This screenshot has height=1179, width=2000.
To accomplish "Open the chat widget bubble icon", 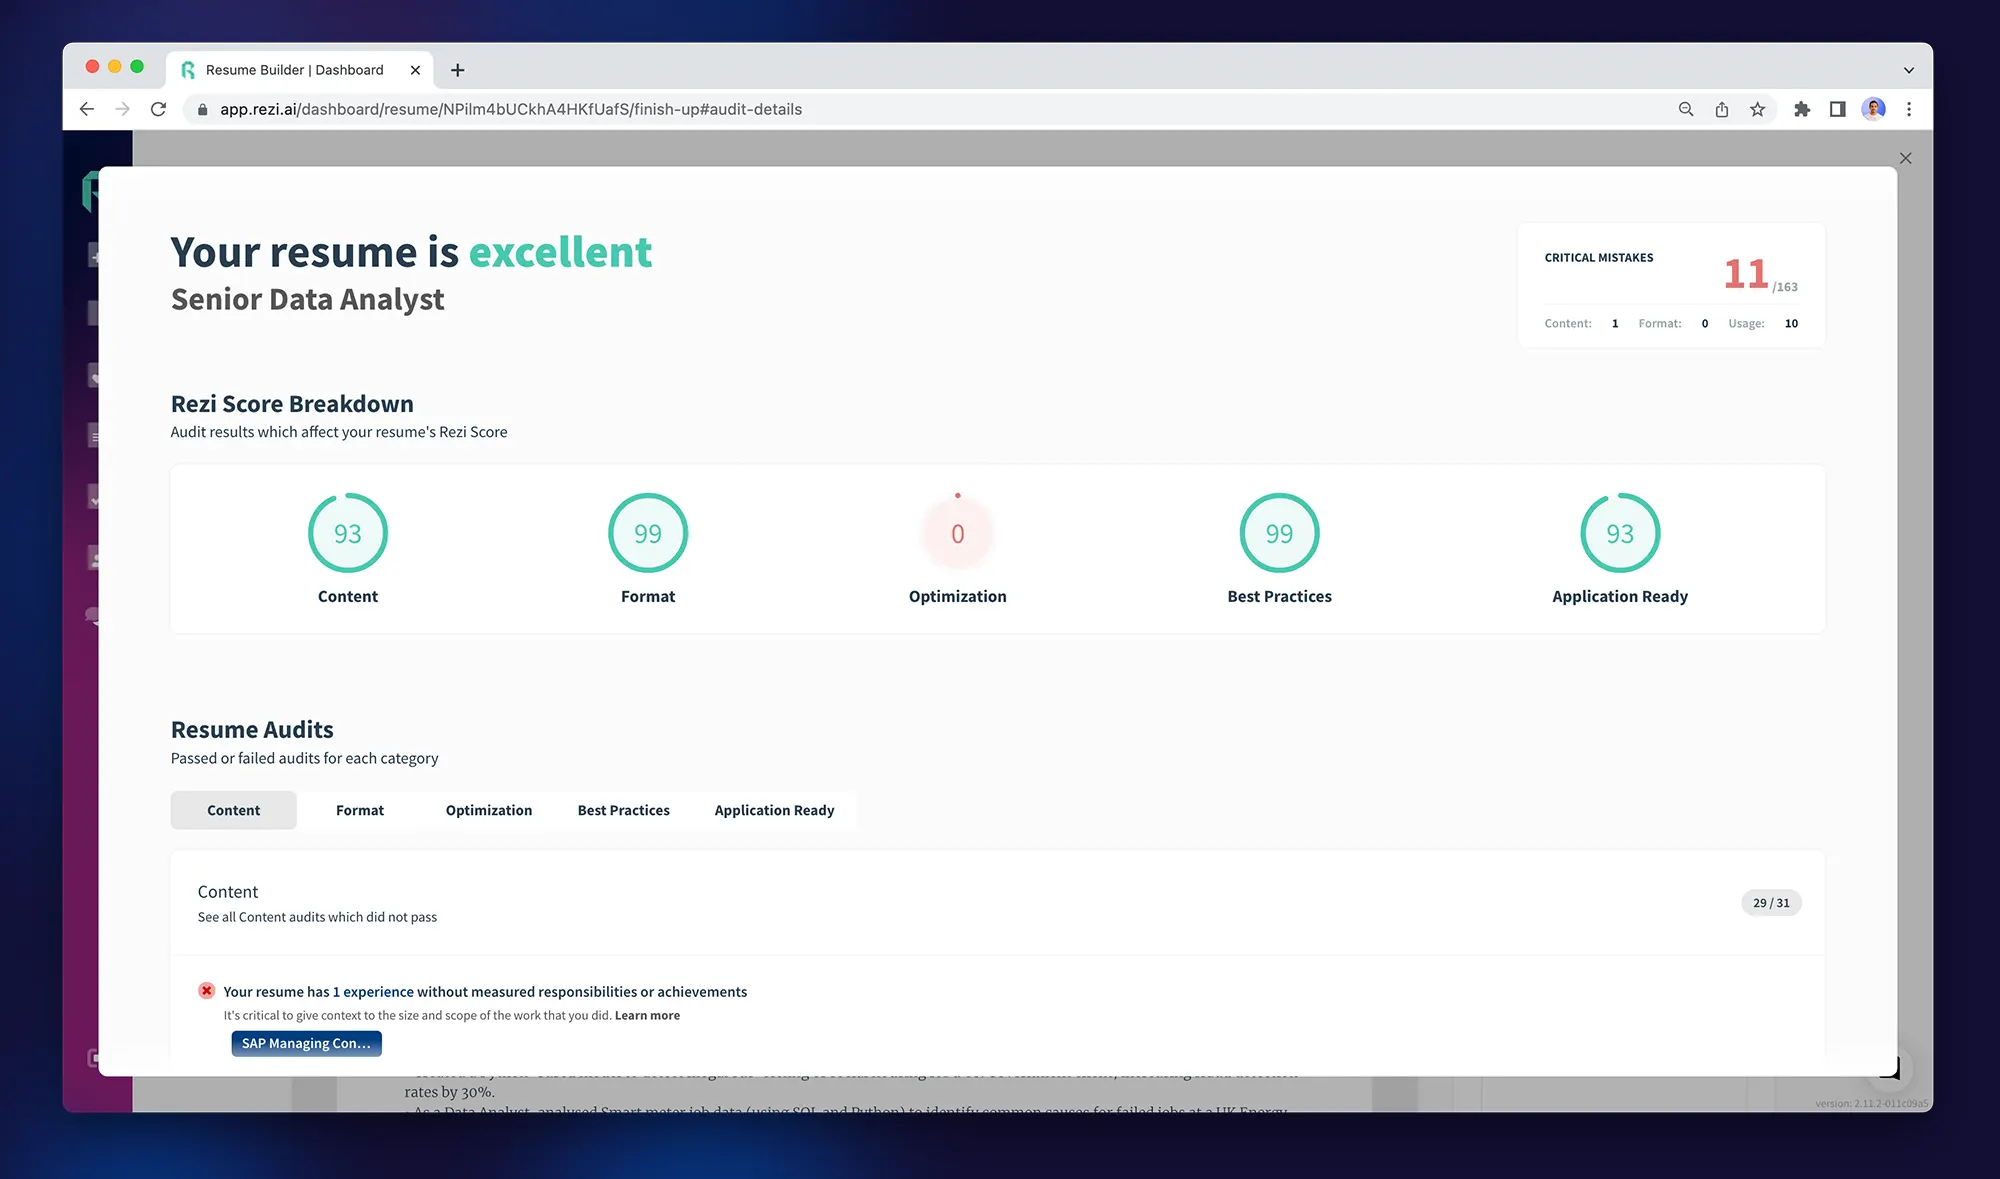I will (x=1889, y=1068).
